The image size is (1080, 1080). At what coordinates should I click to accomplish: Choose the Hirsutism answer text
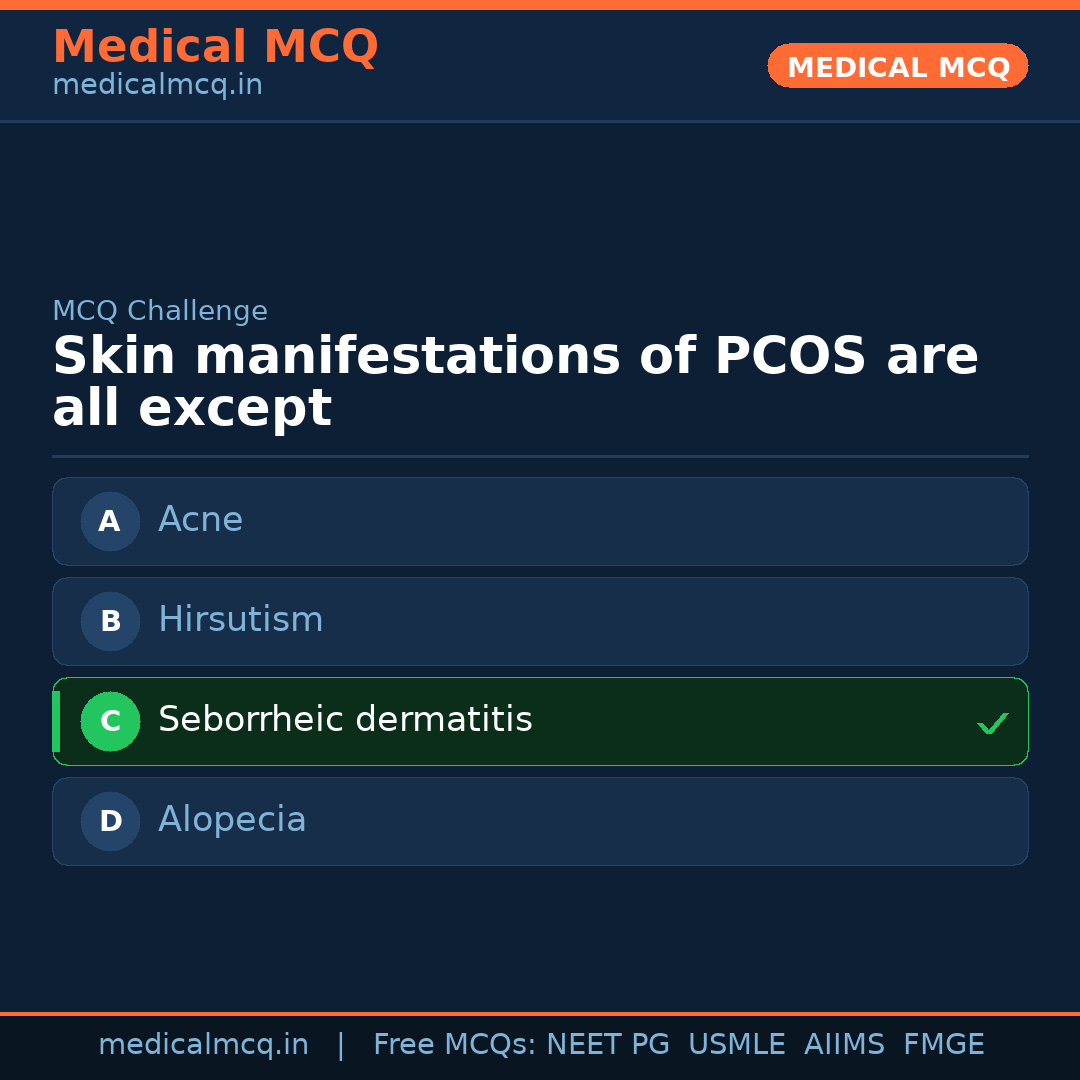point(240,620)
